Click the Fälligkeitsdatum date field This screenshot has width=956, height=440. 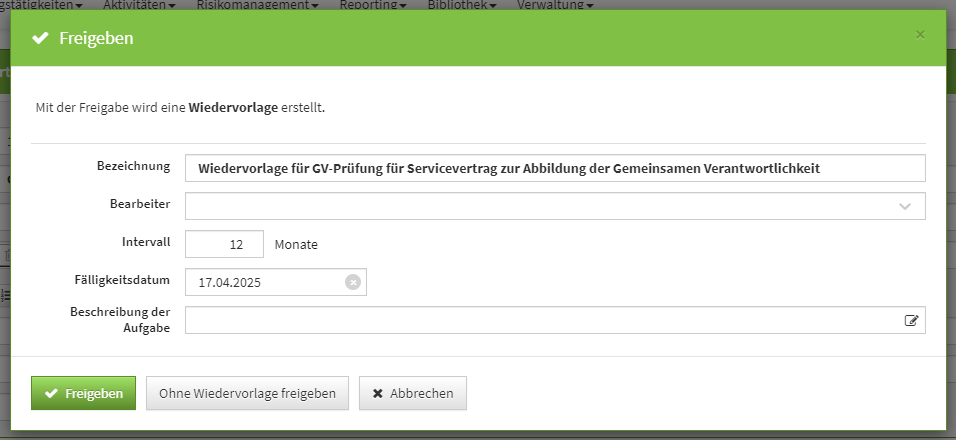265,282
